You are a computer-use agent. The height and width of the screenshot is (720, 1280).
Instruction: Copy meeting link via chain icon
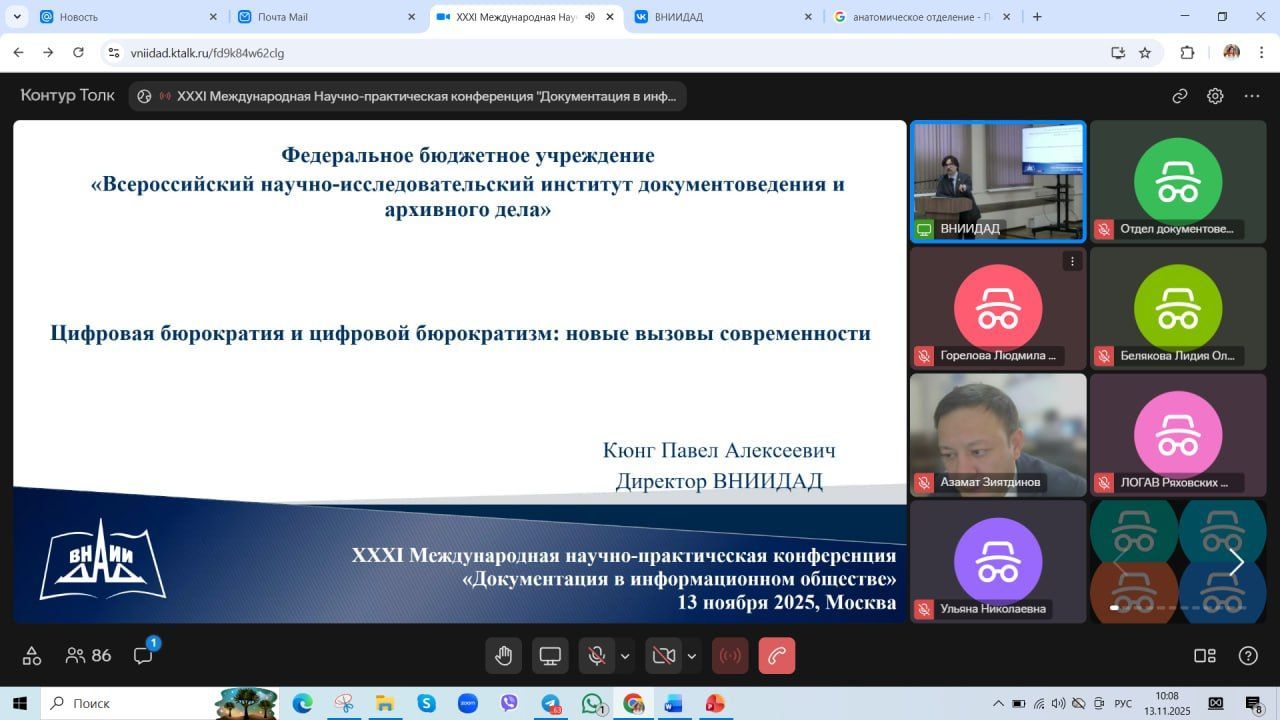click(x=1180, y=96)
